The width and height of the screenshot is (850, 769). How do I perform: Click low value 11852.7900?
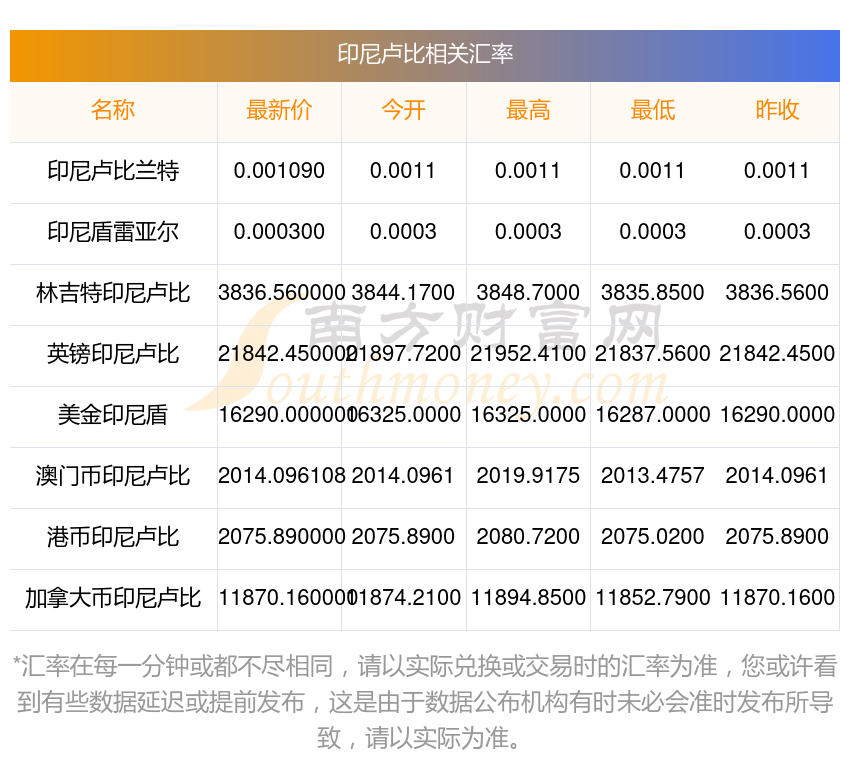point(653,598)
